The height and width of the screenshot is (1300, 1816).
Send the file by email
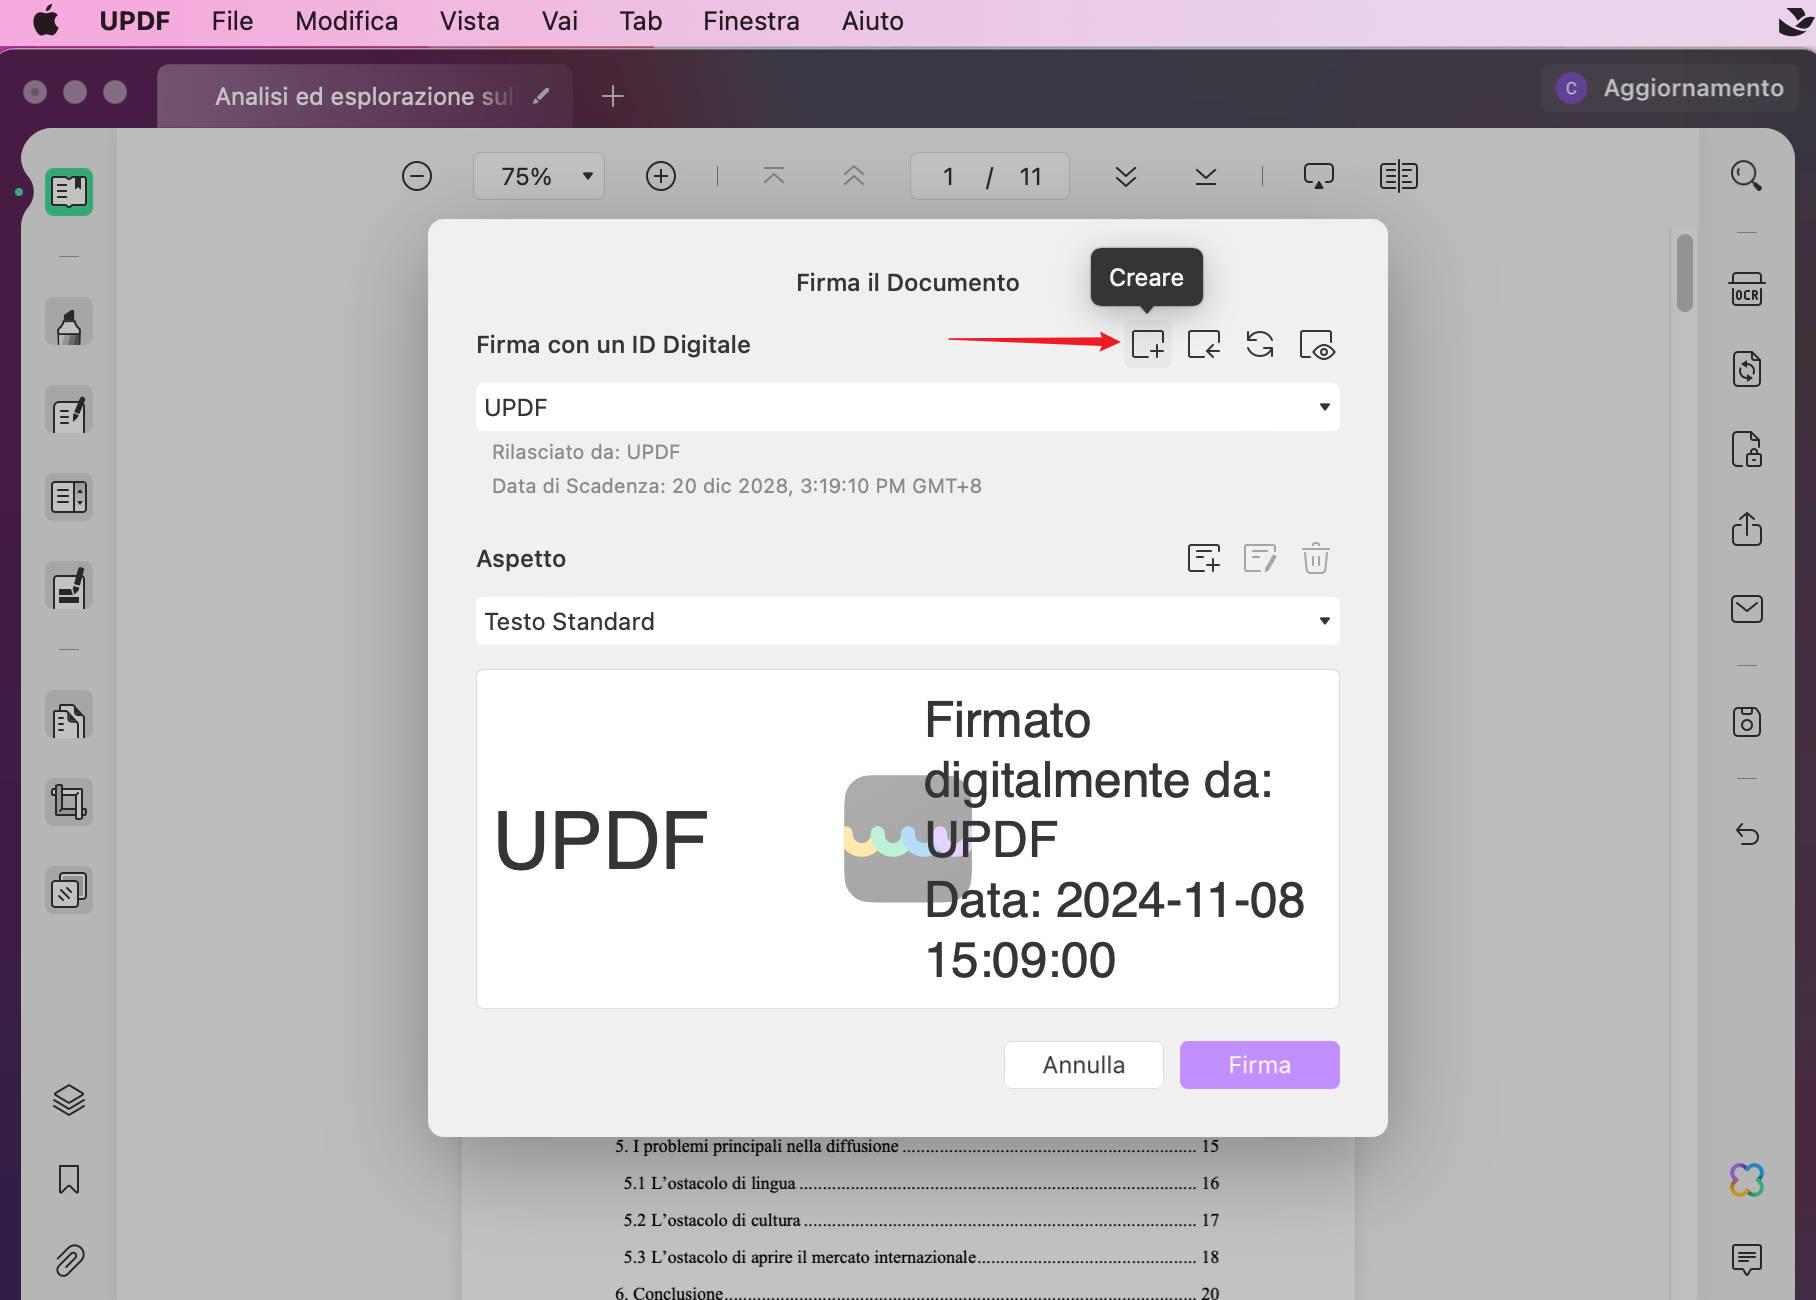pyautogui.click(x=1747, y=609)
